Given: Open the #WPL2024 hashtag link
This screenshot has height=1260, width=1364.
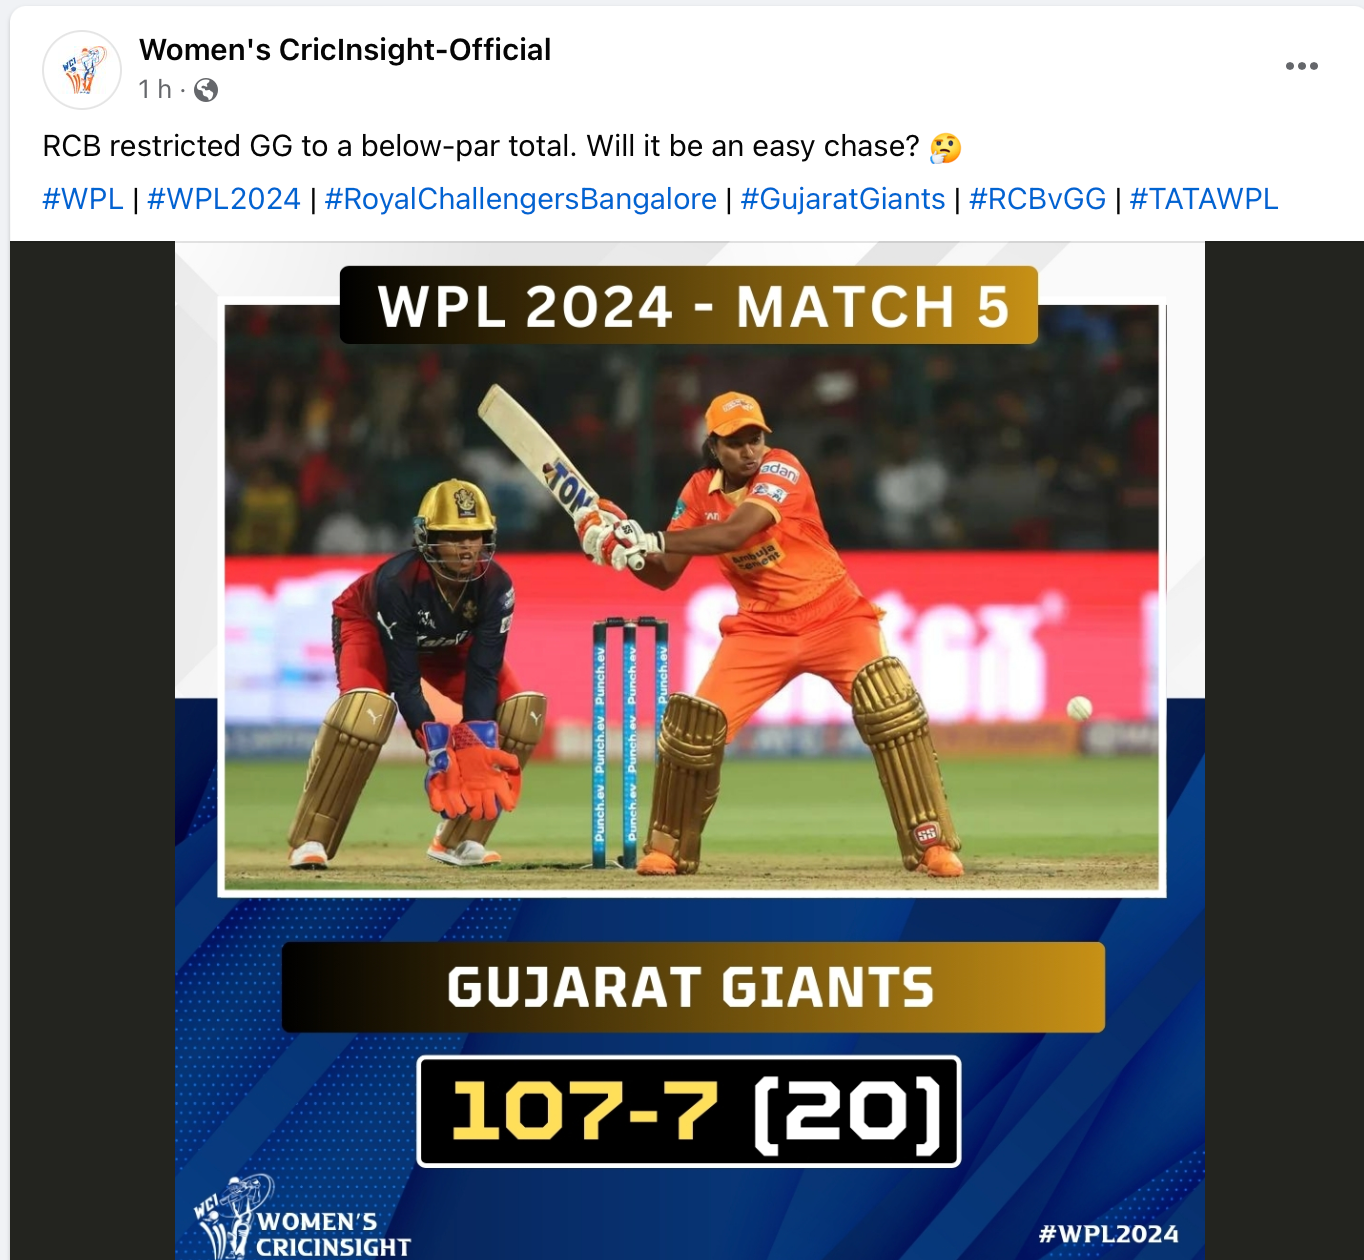Looking at the screenshot, I should click(224, 199).
